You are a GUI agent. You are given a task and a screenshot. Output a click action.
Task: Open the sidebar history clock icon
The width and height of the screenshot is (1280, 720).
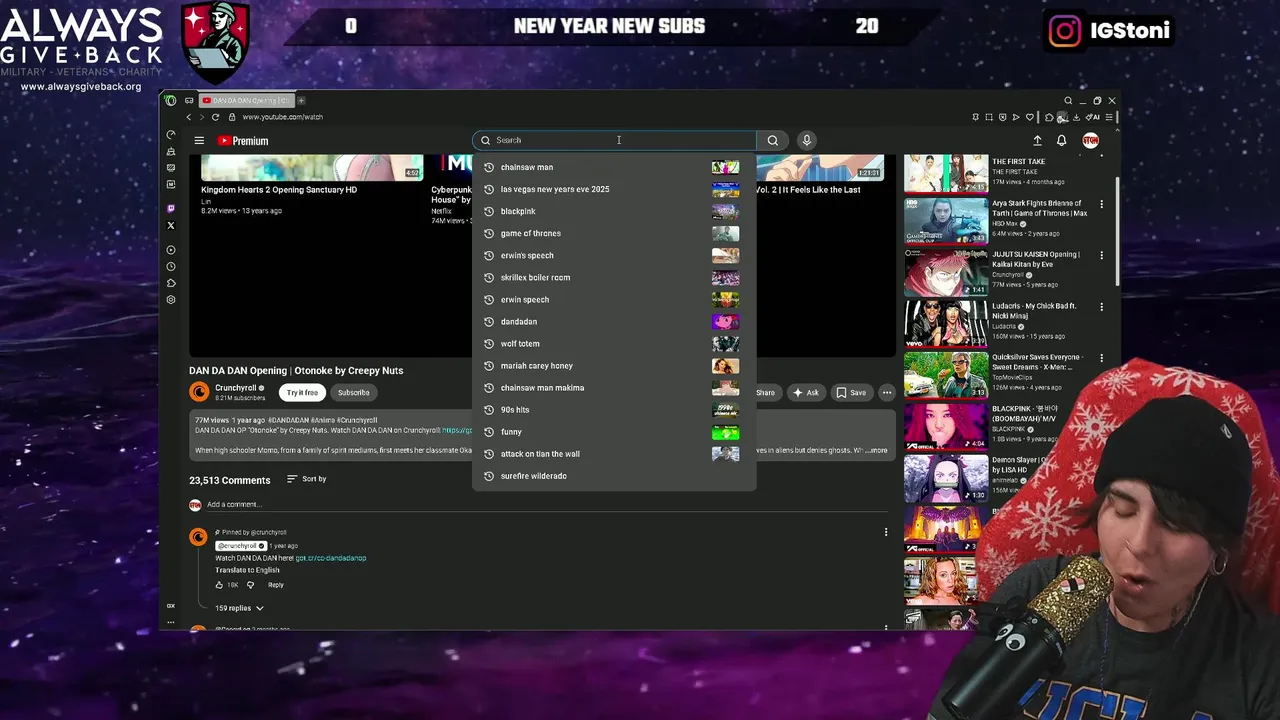[171, 266]
